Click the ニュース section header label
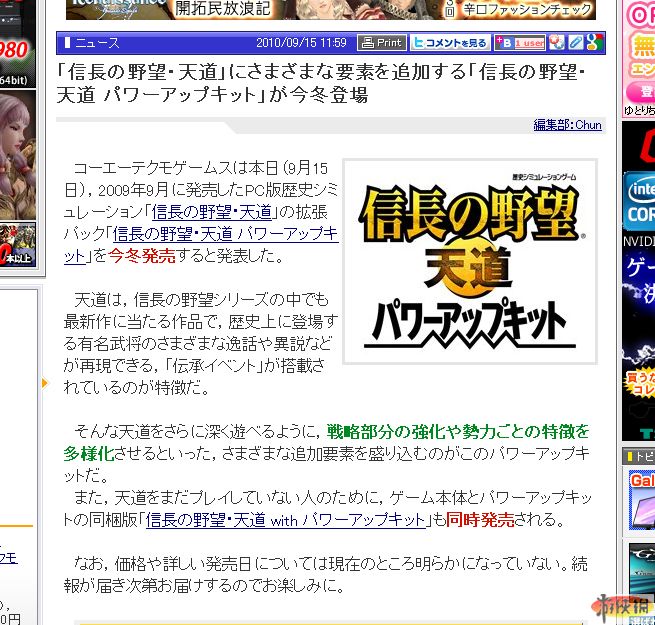 tap(96, 43)
